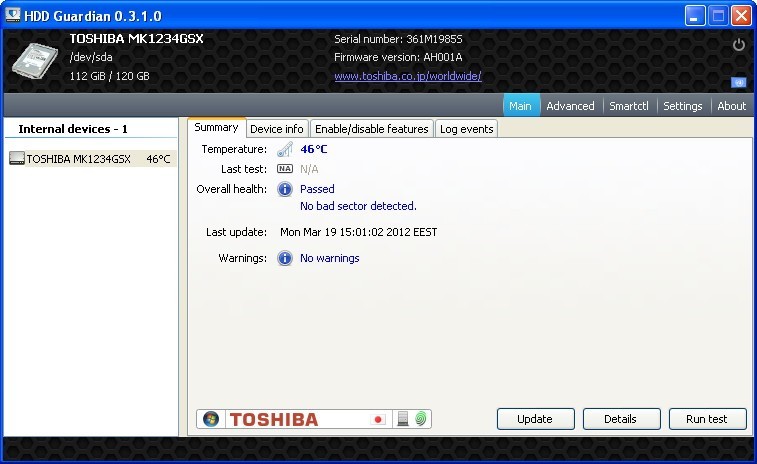The height and width of the screenshot is (464, 757).
Task: Click the green spiral icon
Action: click(x=421, y=419)
